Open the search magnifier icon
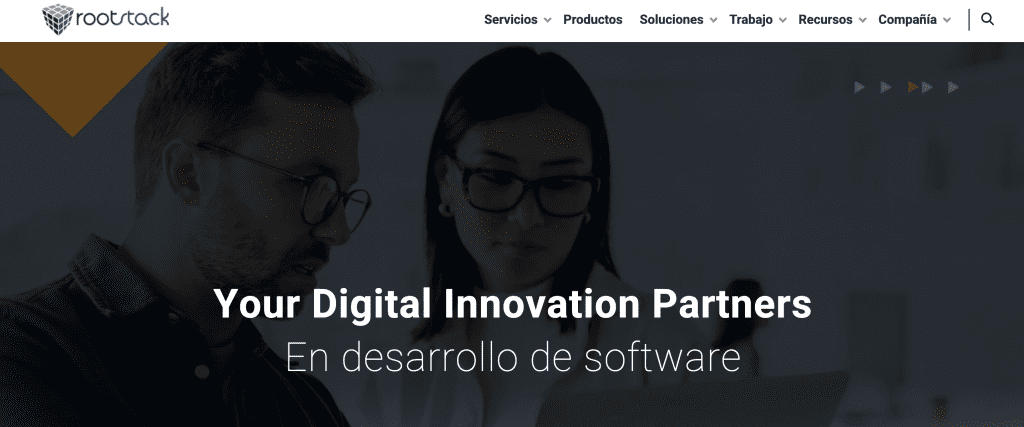Screen dimensions: 1024x427 (987, 20)
